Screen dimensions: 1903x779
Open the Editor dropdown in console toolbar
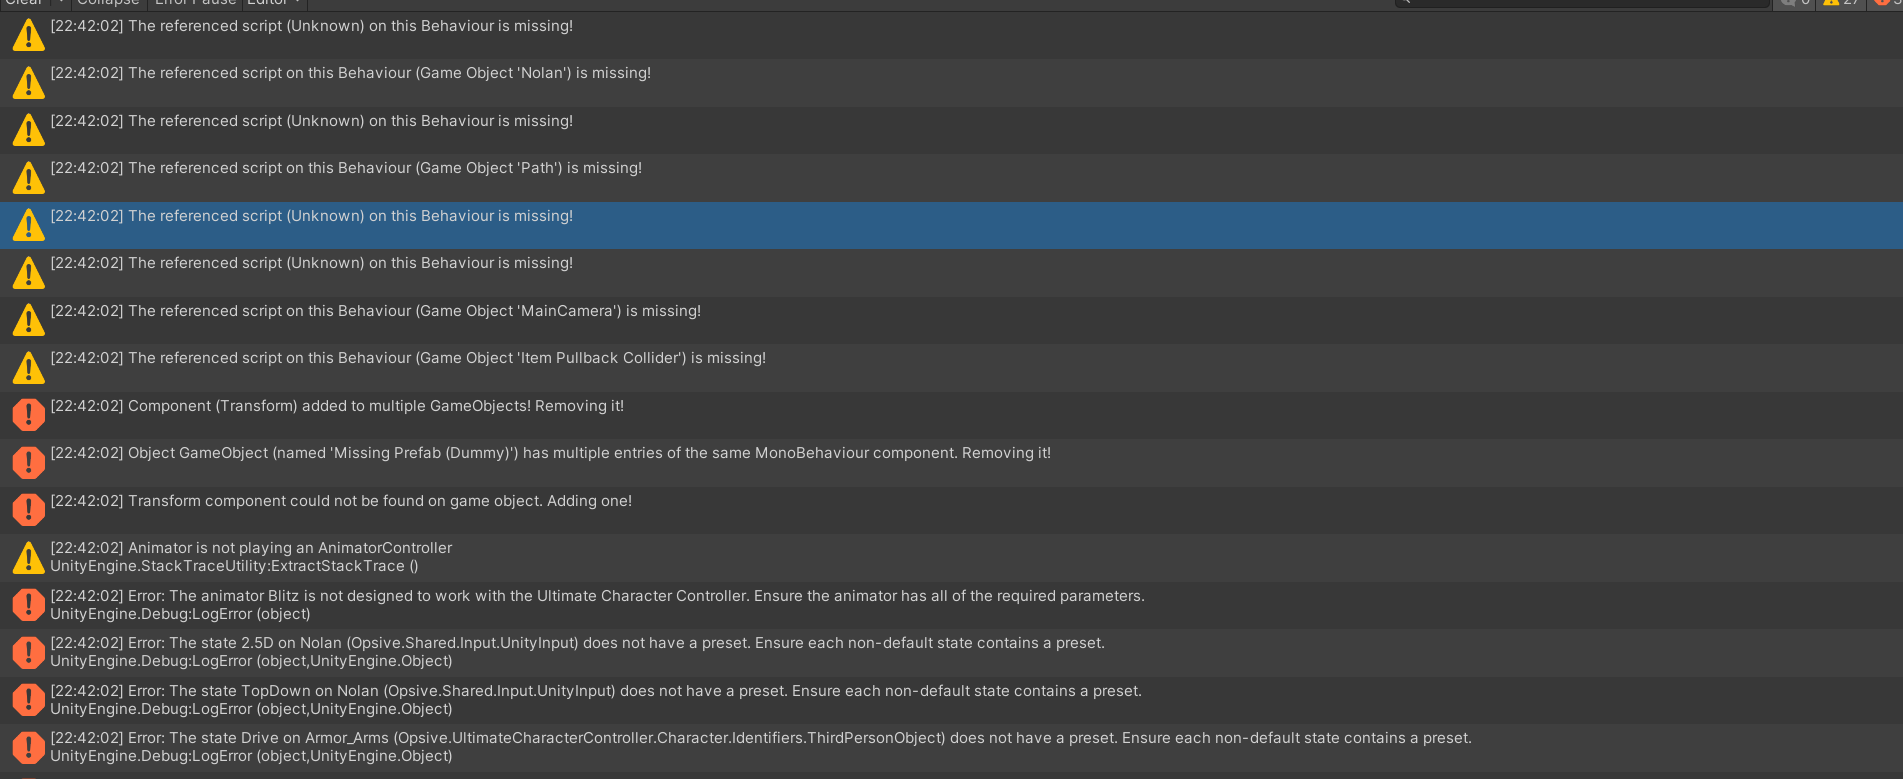(274, 3)
